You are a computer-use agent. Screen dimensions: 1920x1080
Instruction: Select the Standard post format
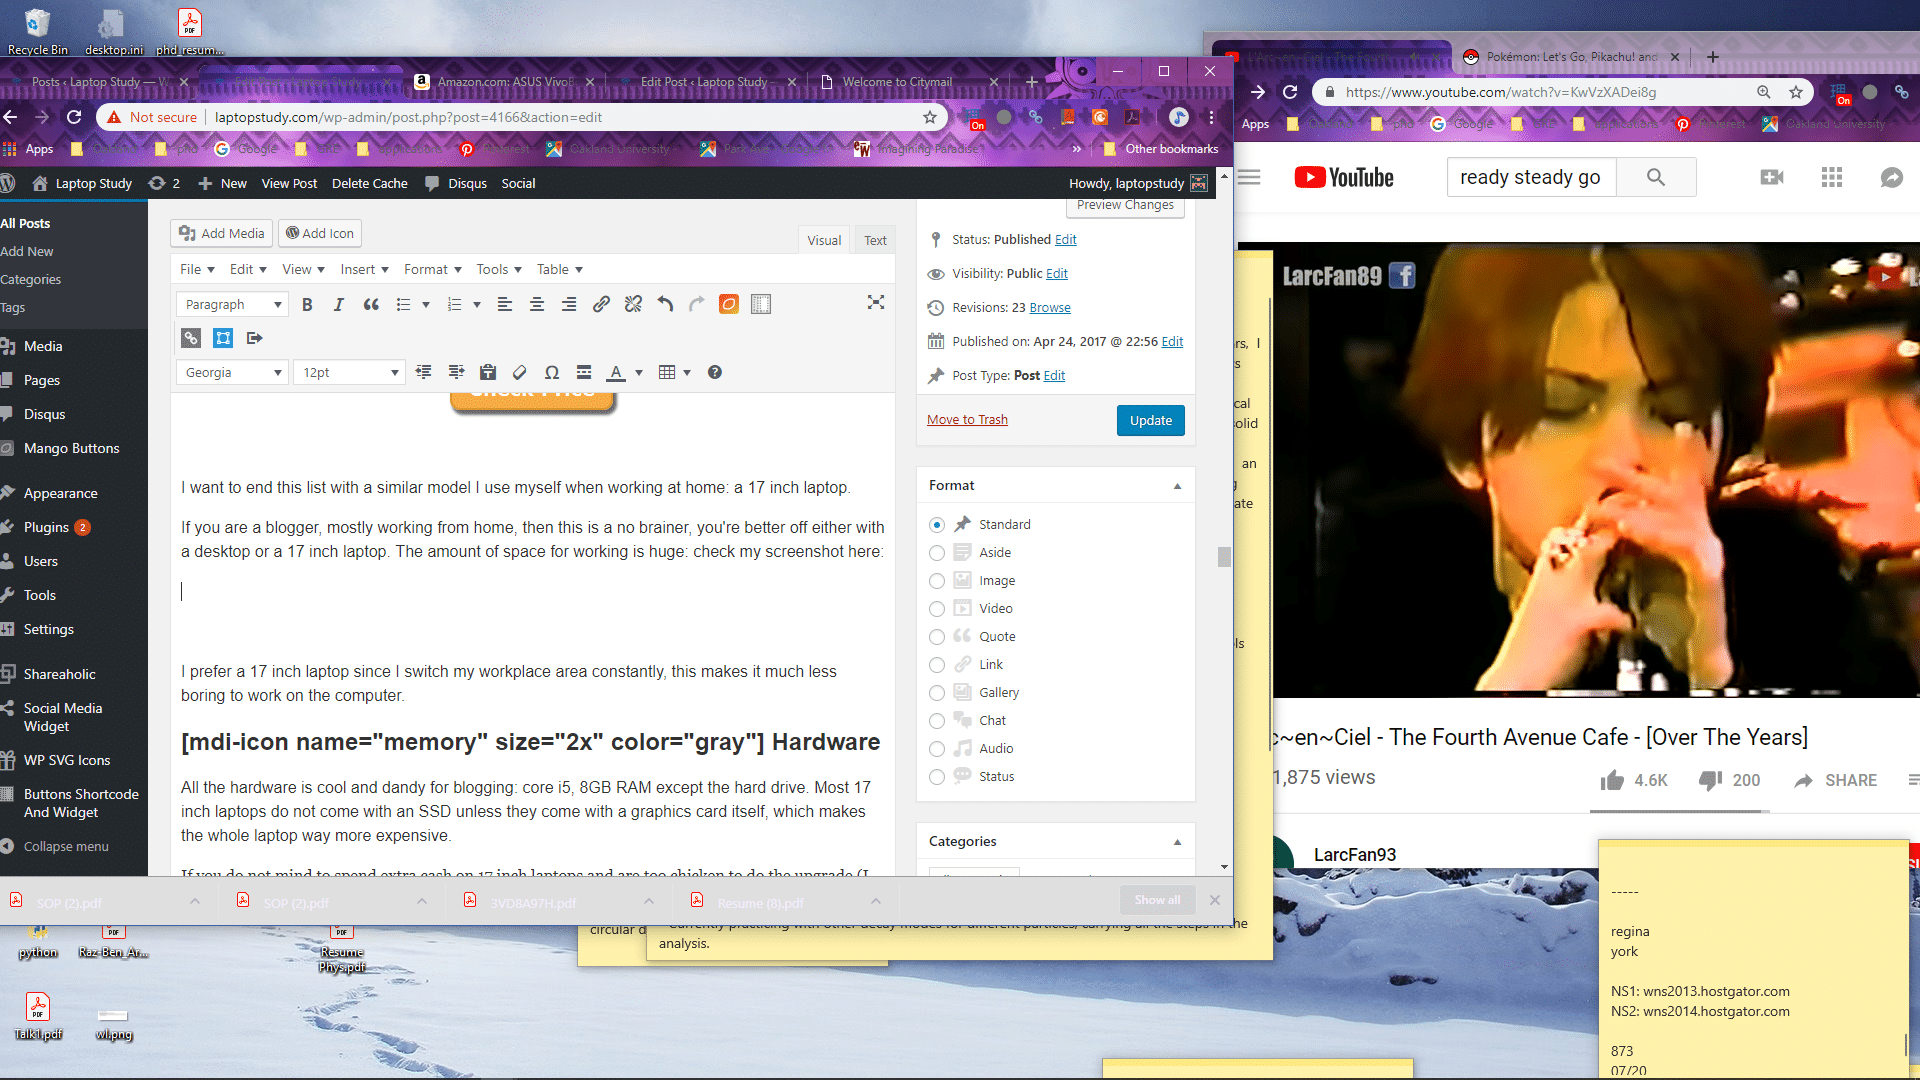coord(937,525)
